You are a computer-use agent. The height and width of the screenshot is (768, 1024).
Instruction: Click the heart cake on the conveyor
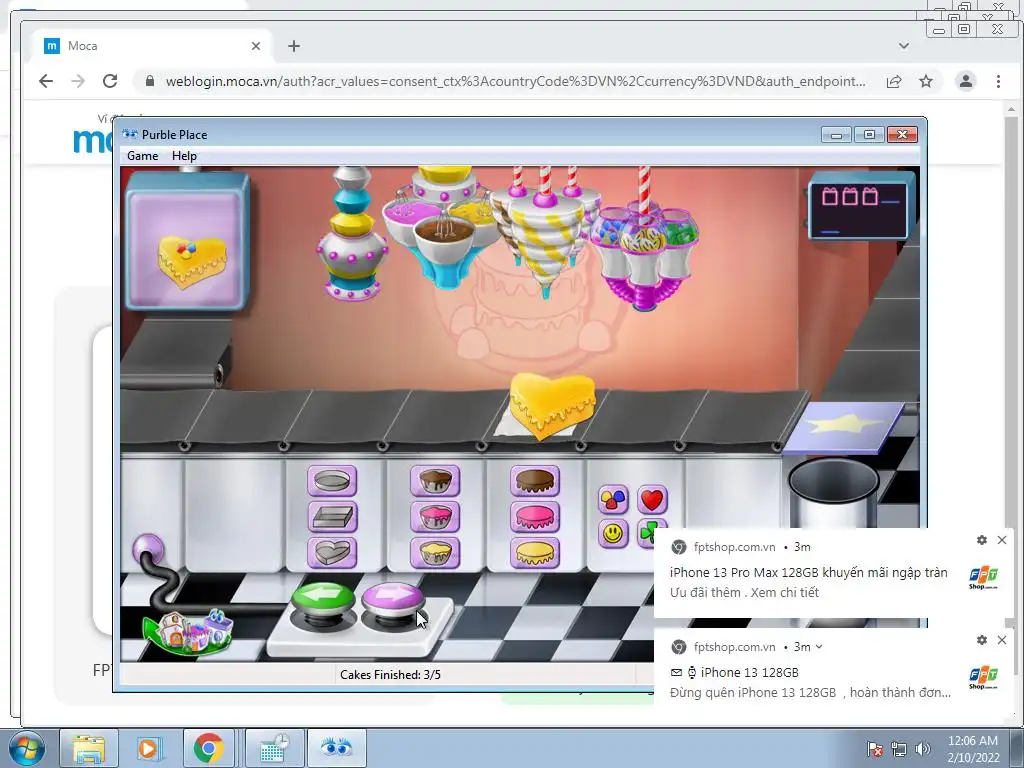point(552,404)
